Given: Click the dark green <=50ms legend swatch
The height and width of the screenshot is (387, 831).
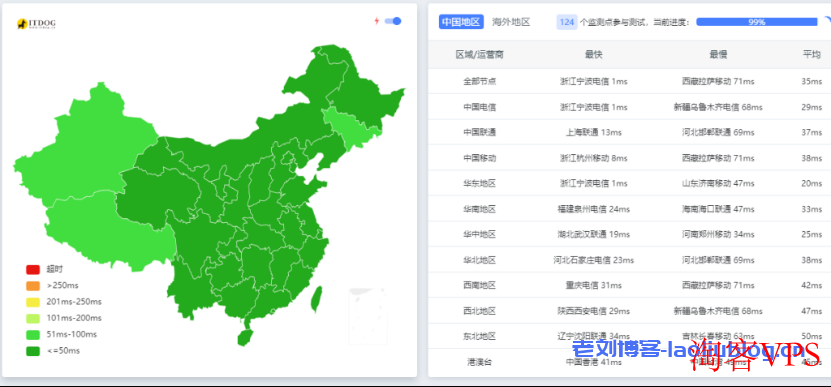Looking at the screenshot, I should (33, 351).
